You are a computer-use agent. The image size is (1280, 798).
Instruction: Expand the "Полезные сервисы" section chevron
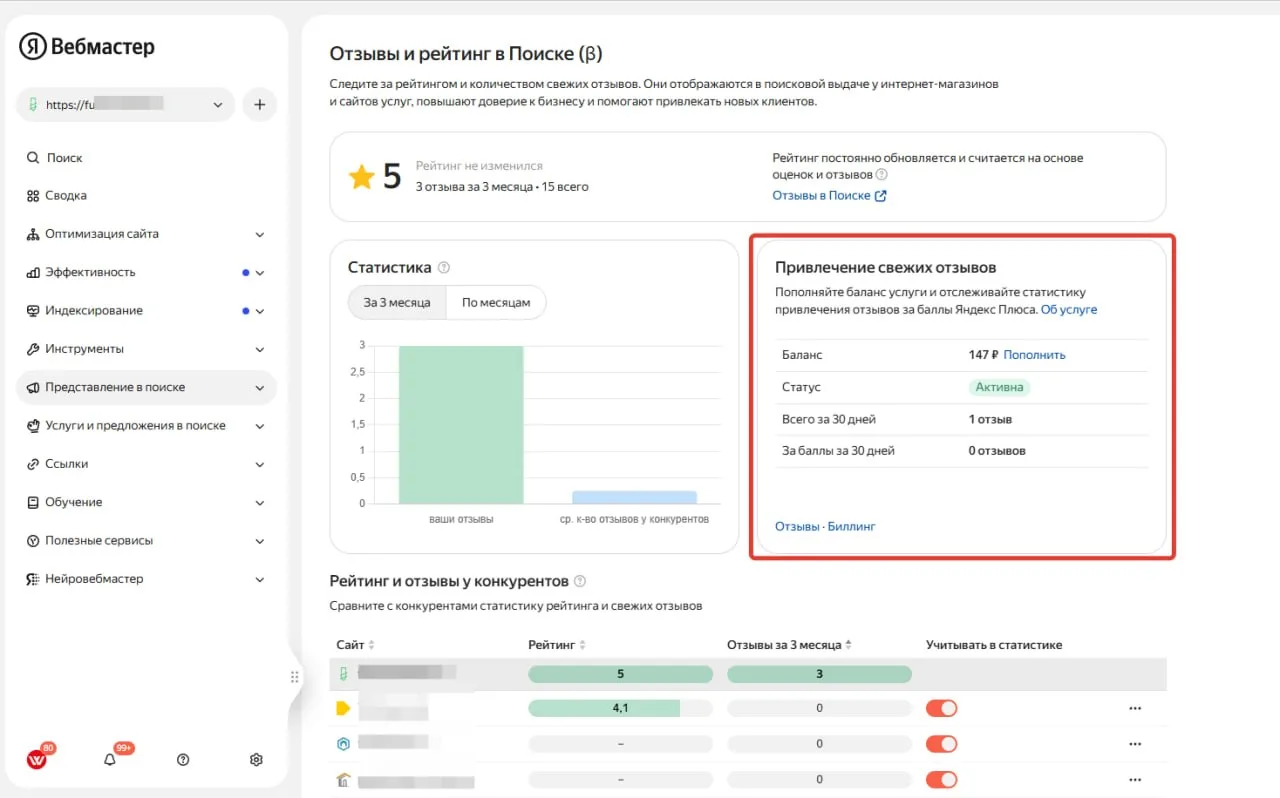tap(260, 541)
